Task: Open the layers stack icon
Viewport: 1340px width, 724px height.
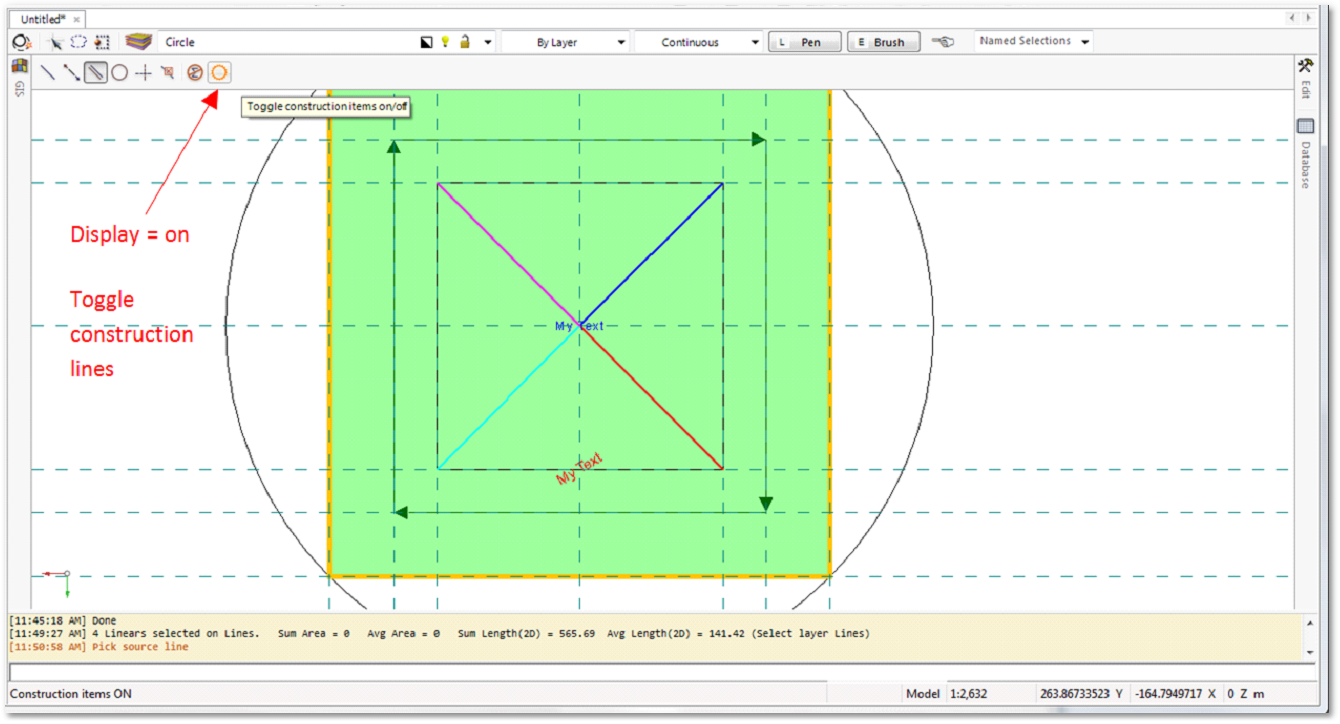Action: [139, 42]
